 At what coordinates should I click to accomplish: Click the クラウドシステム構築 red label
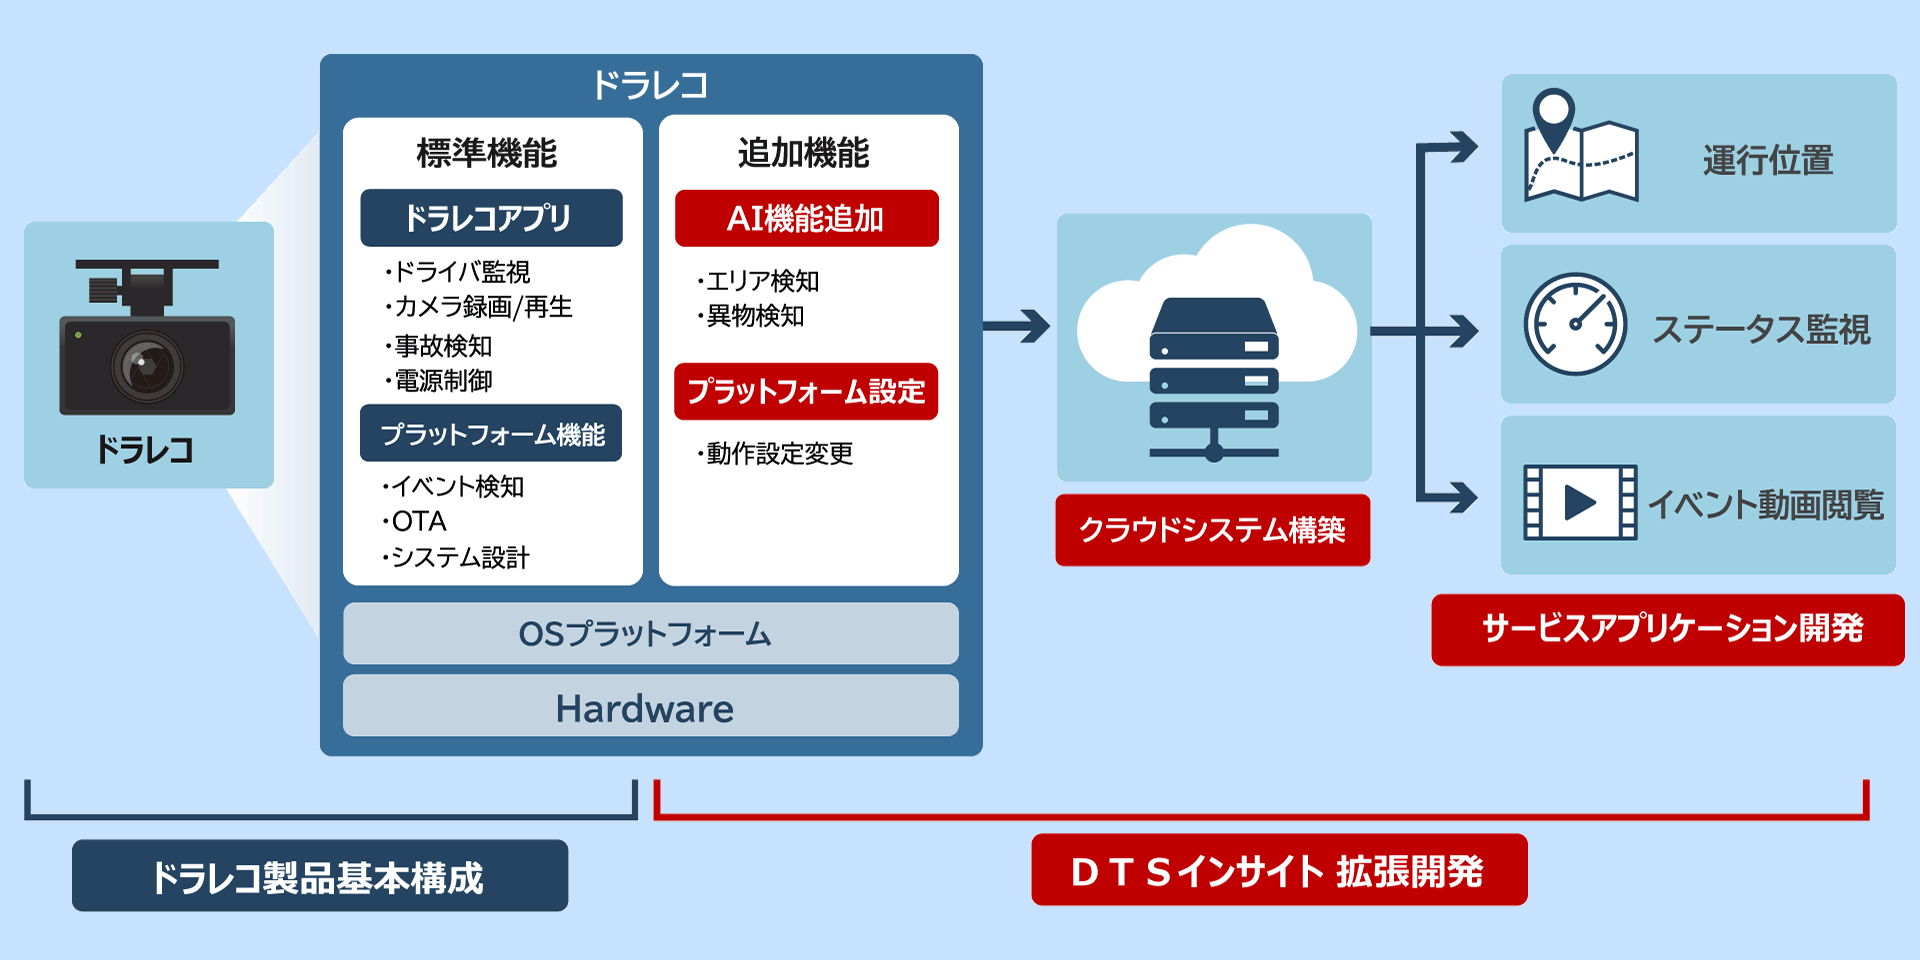click(x=1213, y=530)
